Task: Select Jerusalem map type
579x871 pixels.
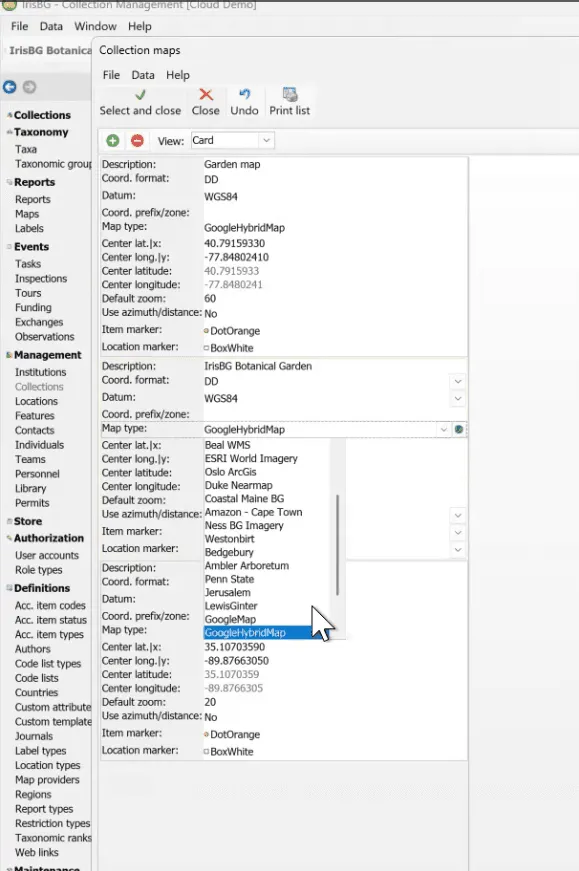Action: [227, 592]
